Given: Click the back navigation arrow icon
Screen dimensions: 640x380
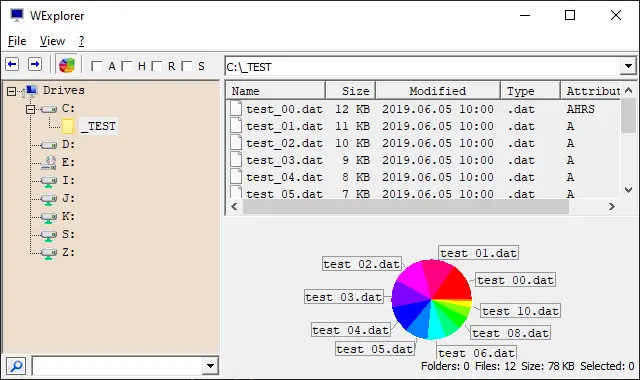Looking at the screenshot, I should (x=12, y=64).
